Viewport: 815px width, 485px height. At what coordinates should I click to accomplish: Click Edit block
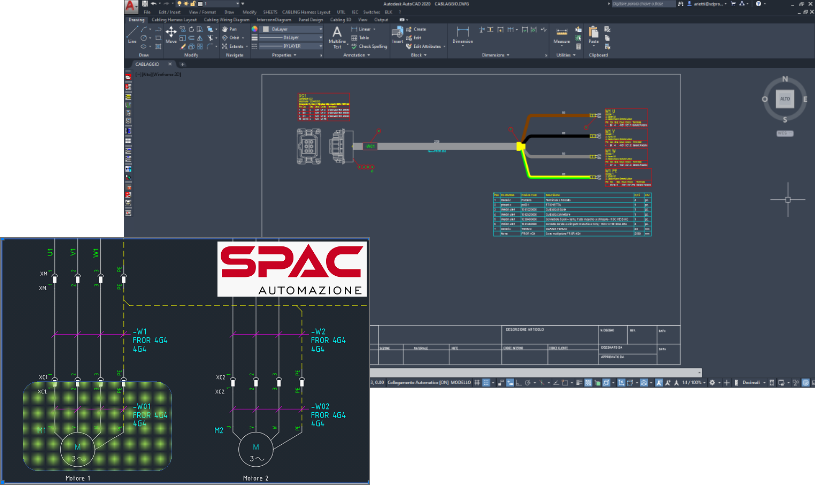[414, 37]
